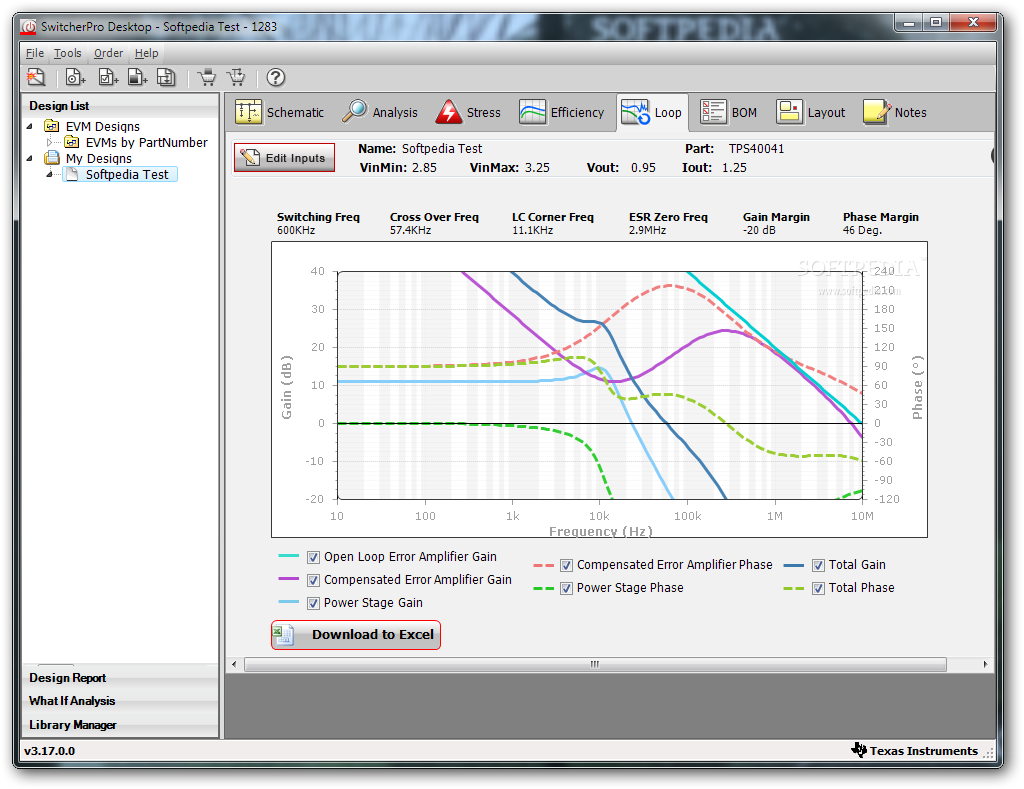Open the Tools menu
The image size is (1024, 789).
67,53
